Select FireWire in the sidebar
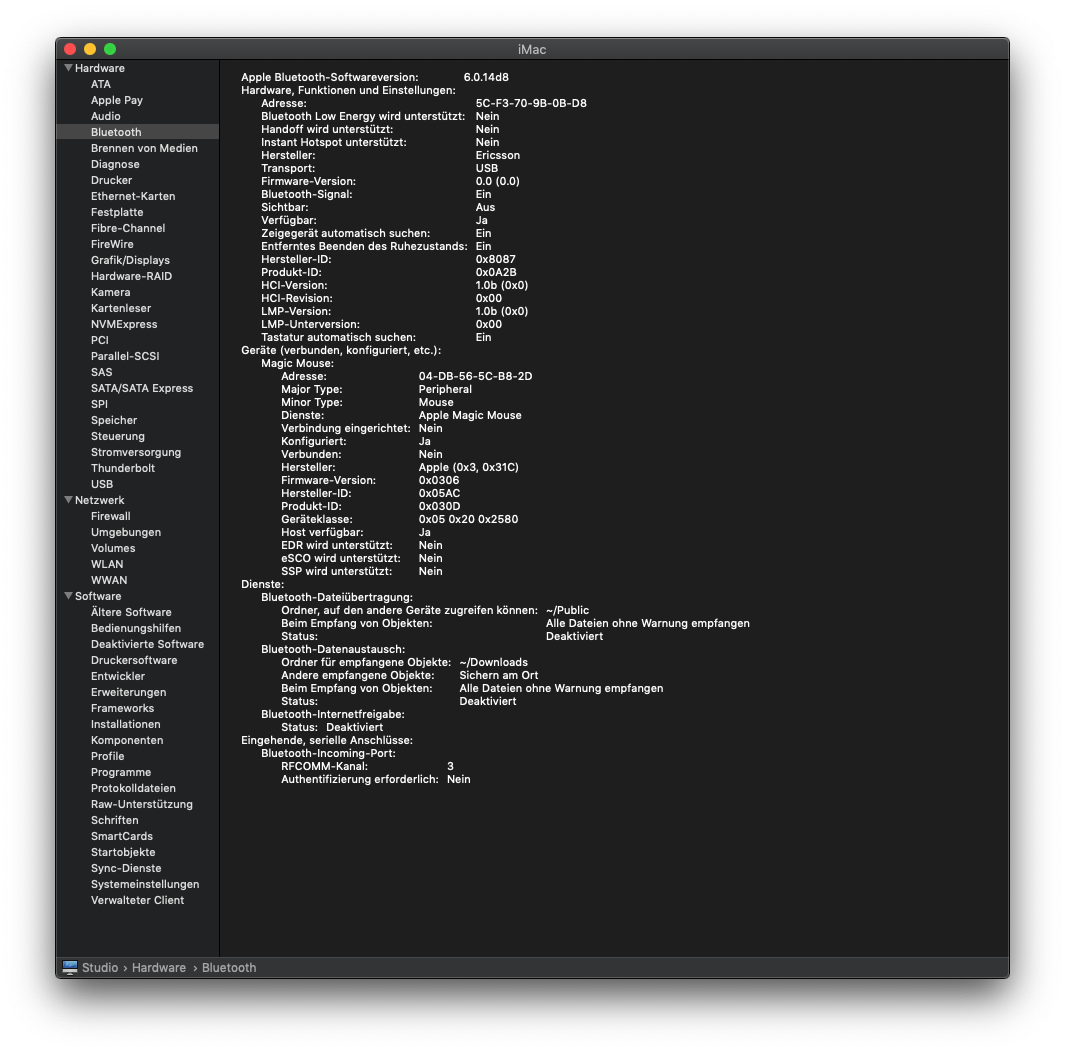 click(112, 244)
